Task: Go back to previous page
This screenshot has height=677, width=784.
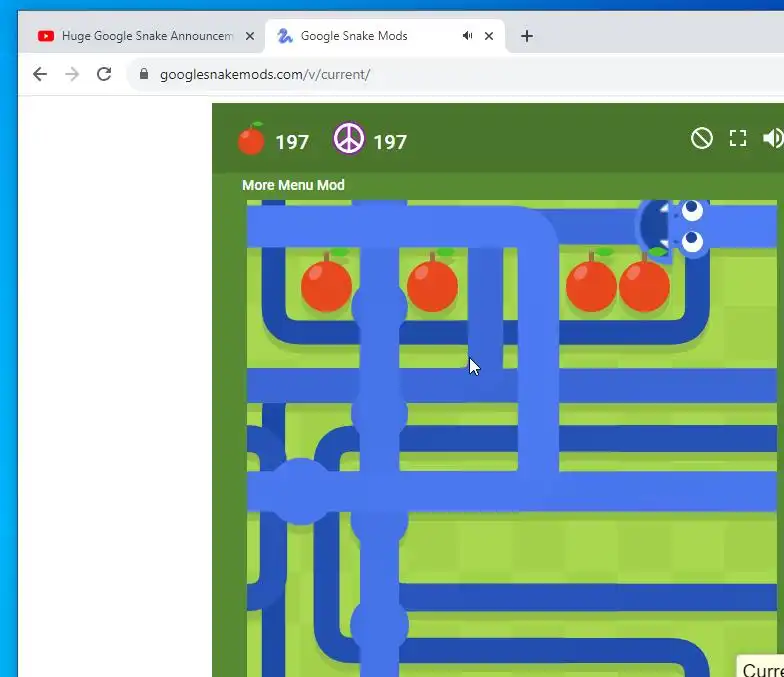Action: point(40,74)
